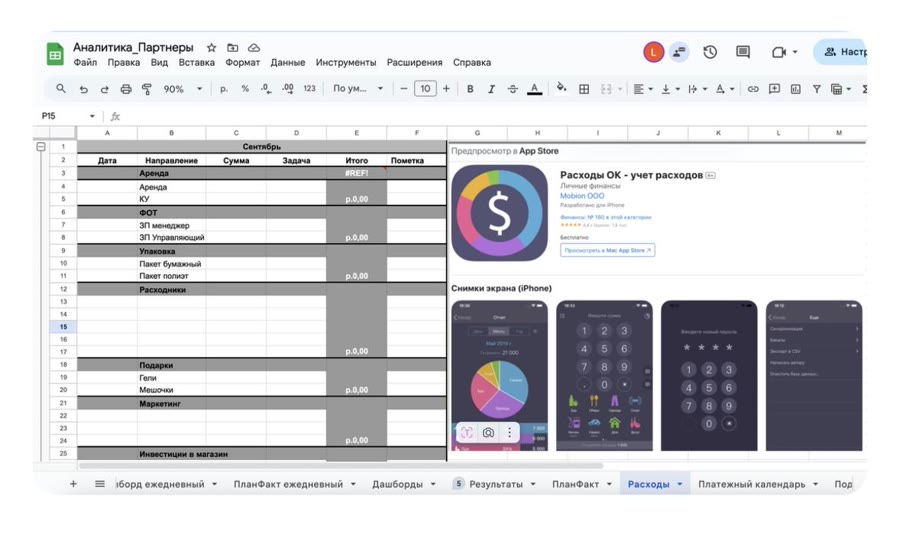Undo the last action
Screen dimensions: 900x535
(84, 89)
